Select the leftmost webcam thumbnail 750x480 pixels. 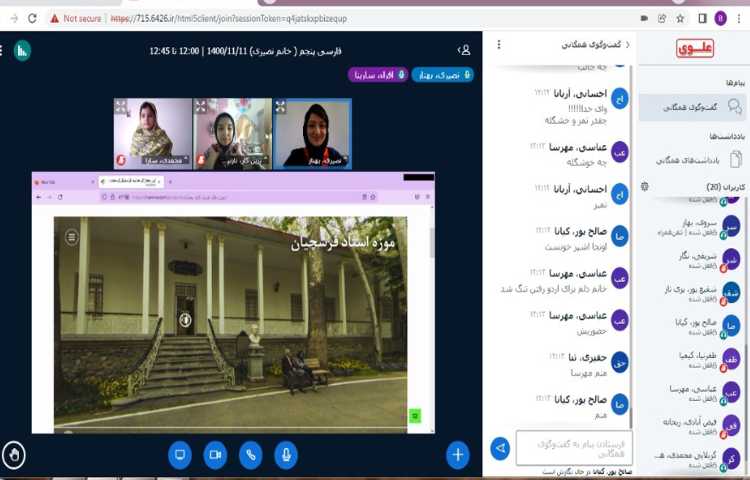153,134
